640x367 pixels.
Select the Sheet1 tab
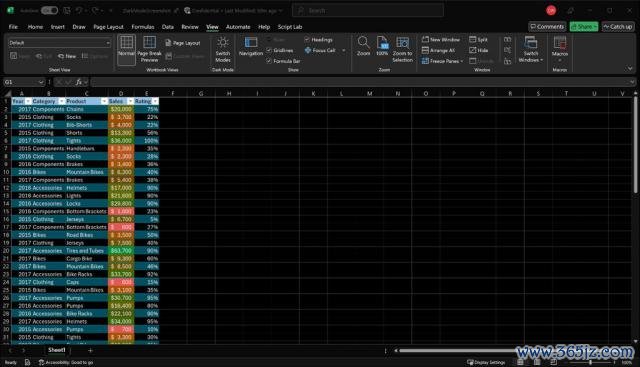[56, 350]
